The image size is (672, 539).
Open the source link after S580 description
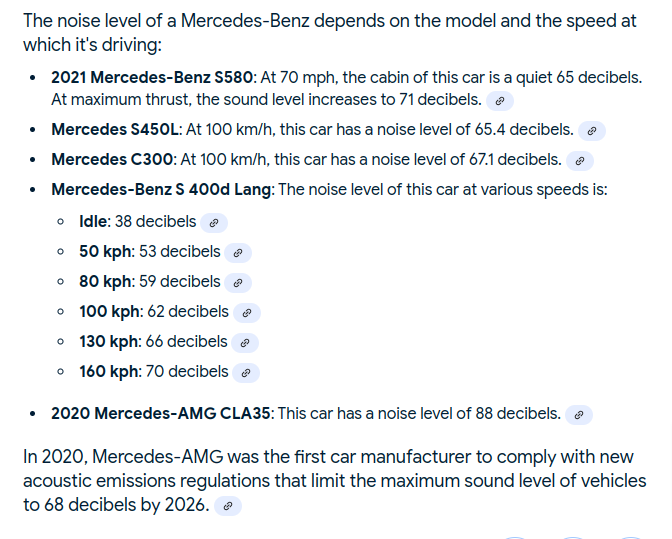500,101
